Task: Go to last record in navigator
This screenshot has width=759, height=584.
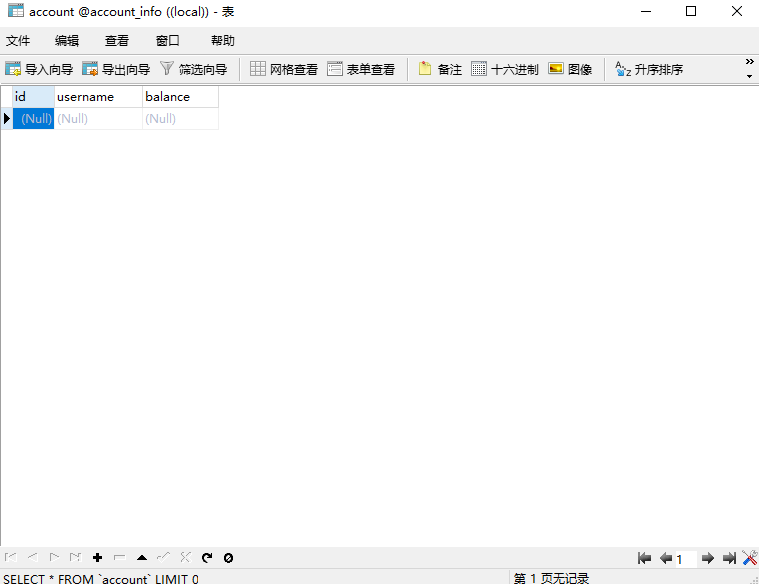Action: pyautogui.click(x=76, y=557)
